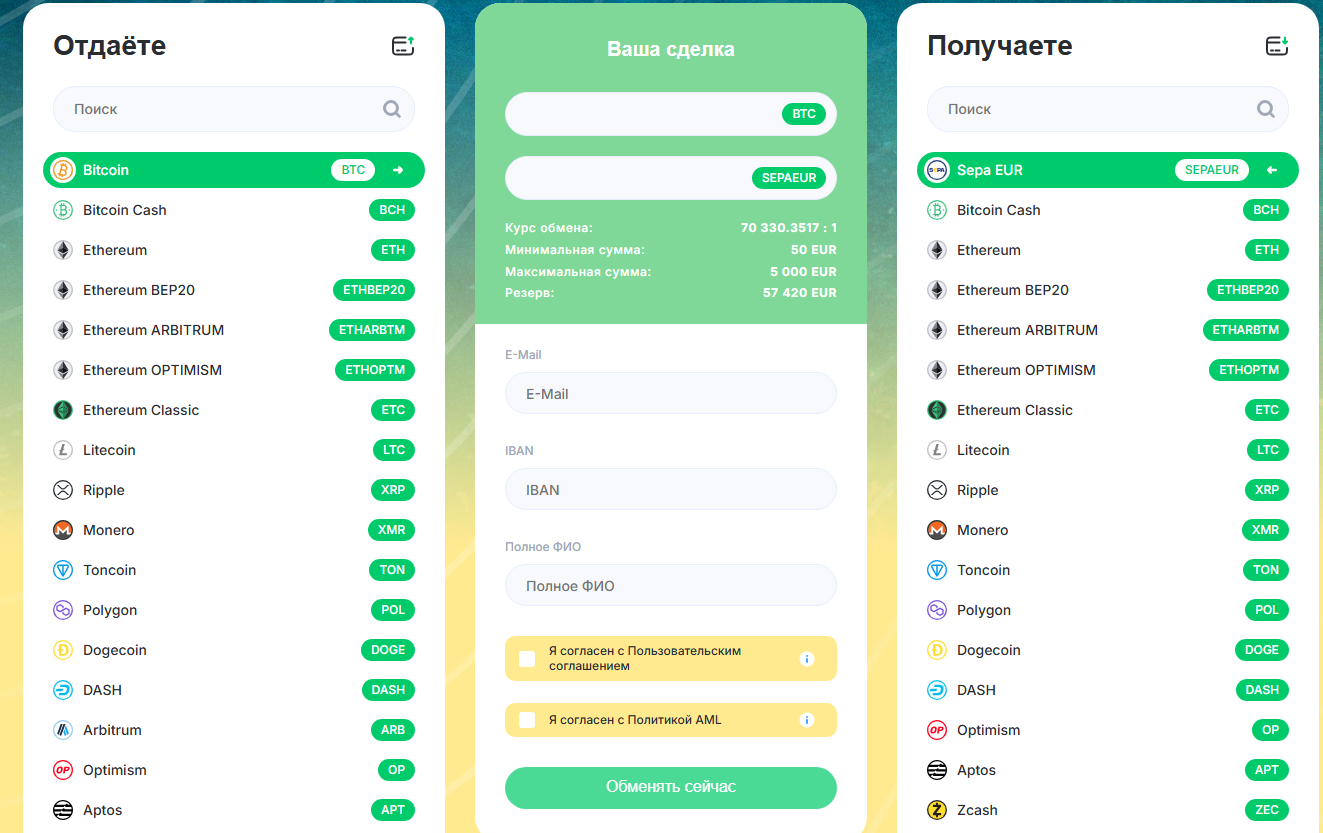Click the Aptos icon in Отдаёте list

[x=63, y=810]
